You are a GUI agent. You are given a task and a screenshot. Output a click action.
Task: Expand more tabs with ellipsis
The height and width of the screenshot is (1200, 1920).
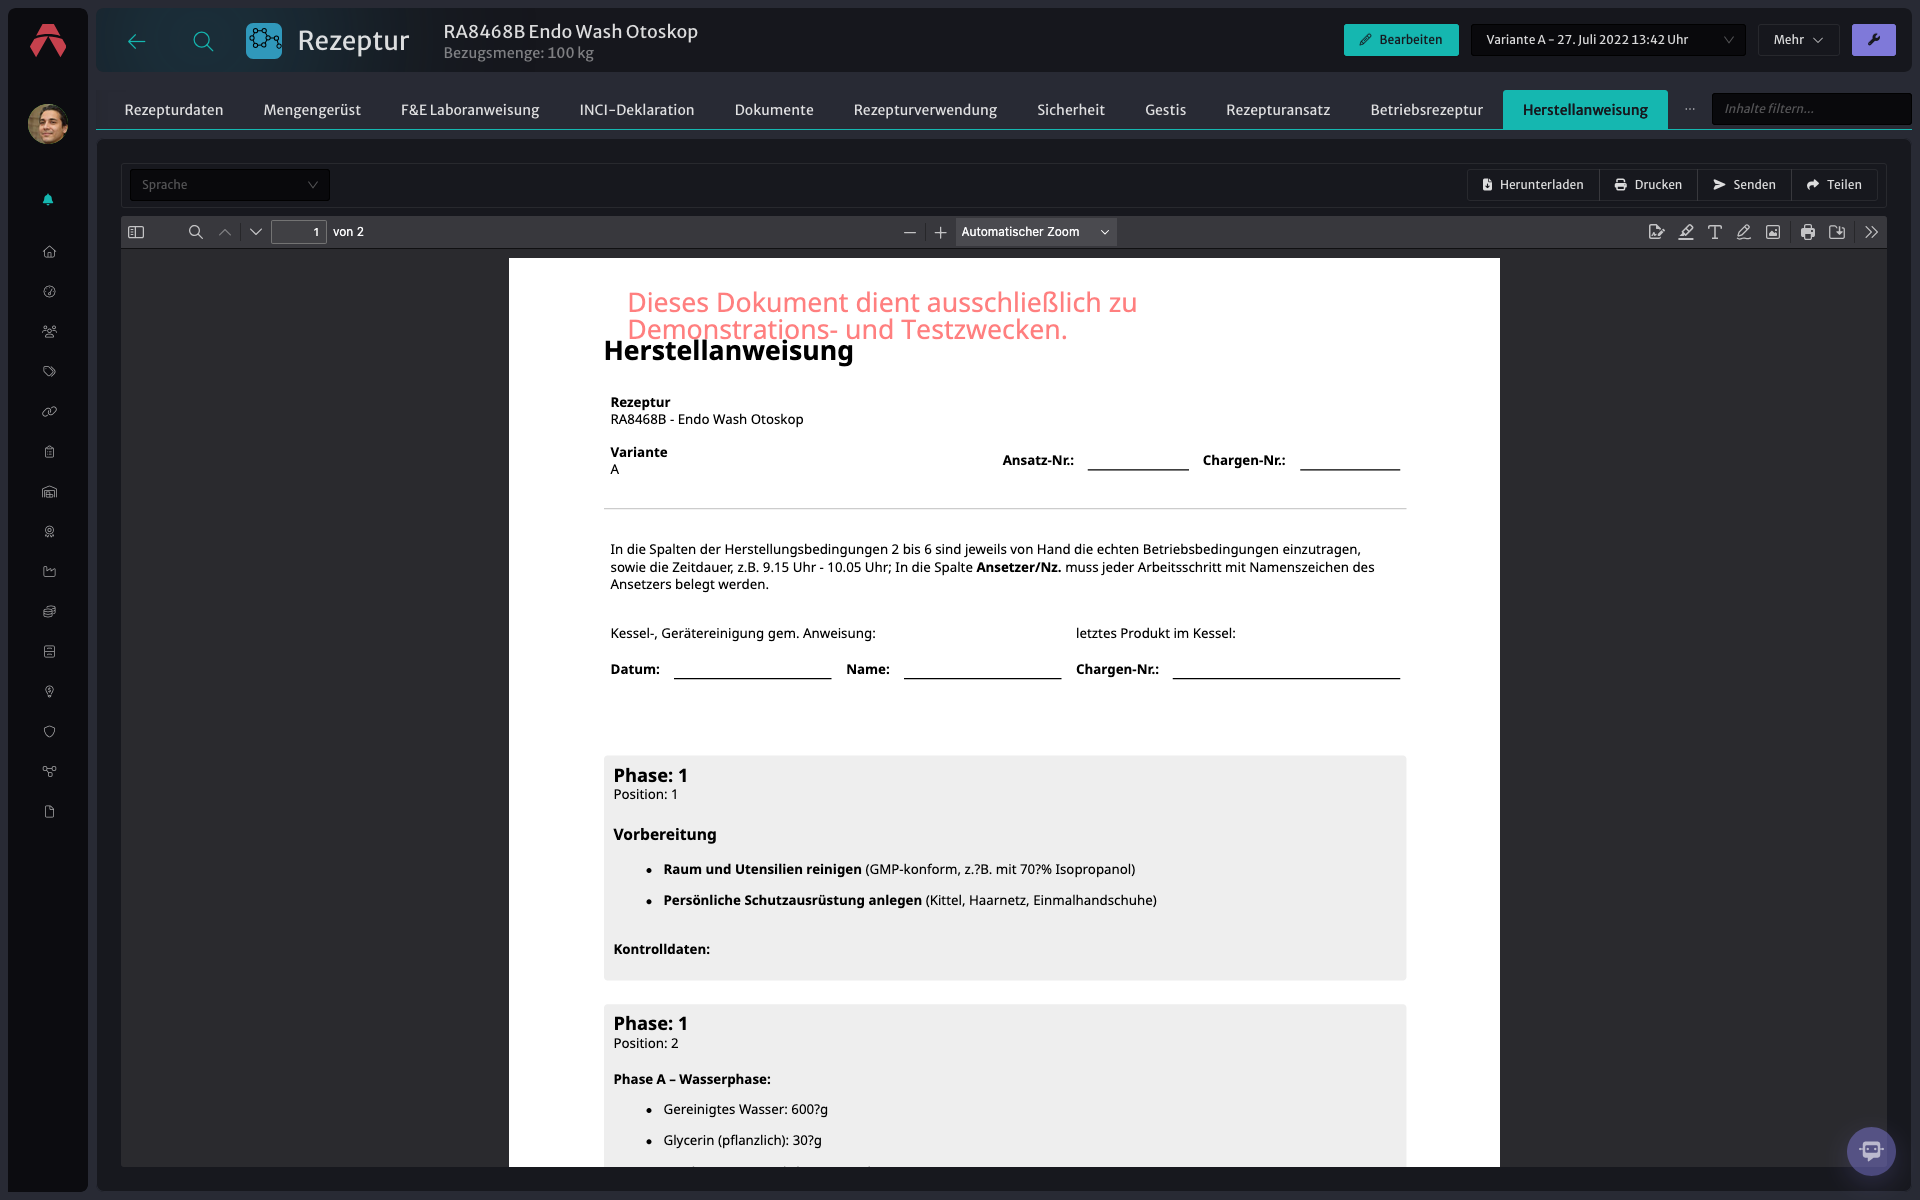1690,109
